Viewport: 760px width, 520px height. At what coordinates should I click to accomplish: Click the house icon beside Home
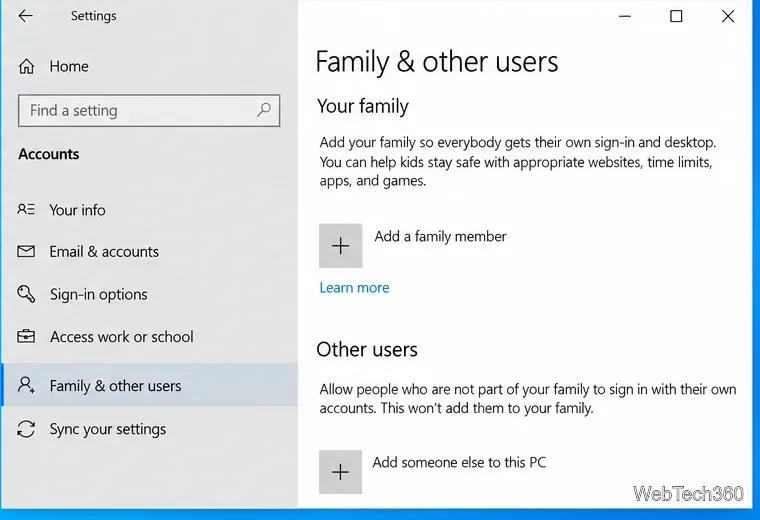point(26,66)
